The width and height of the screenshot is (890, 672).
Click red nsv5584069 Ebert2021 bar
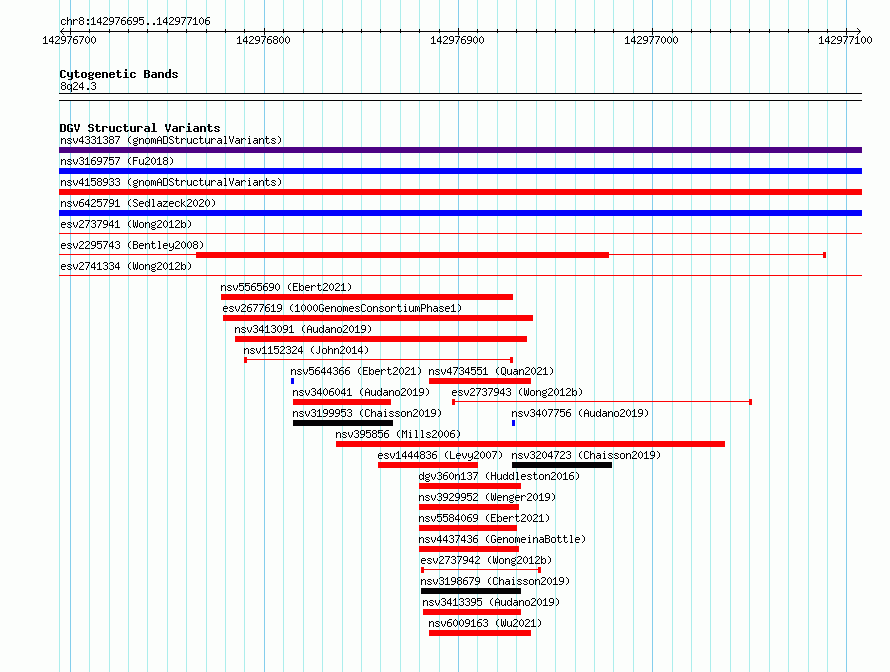point(468,528)
